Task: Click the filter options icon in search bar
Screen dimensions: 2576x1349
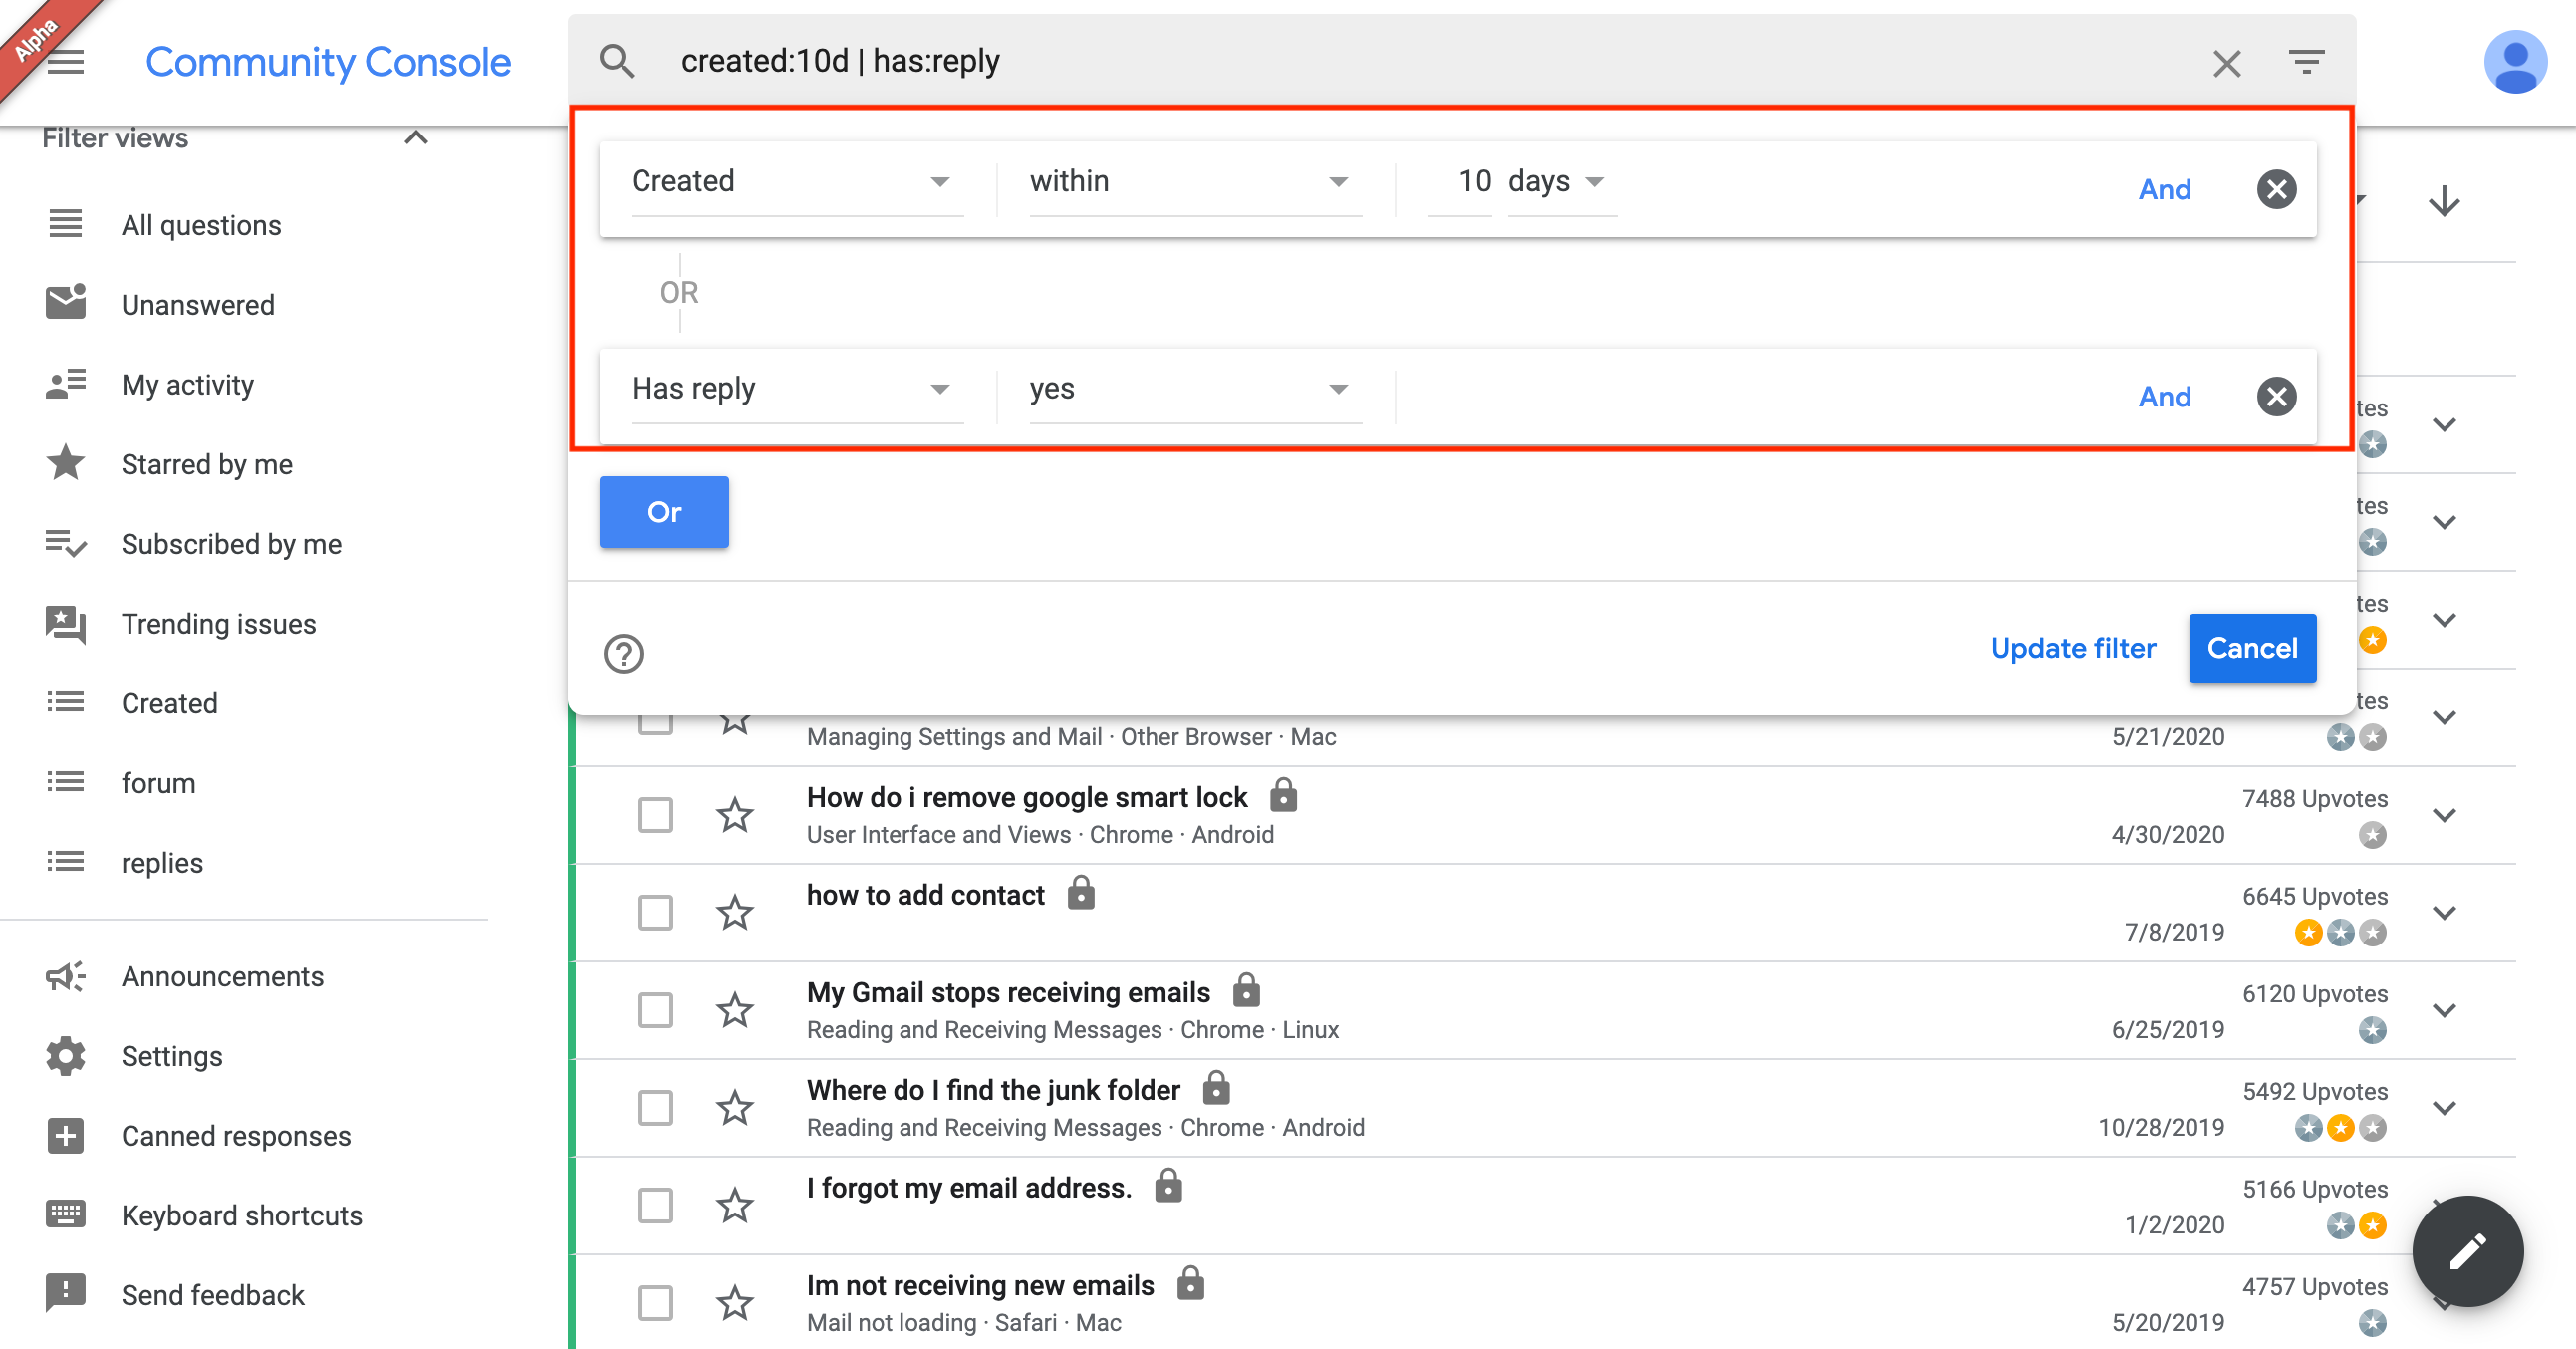Action: click(2306, 62)
